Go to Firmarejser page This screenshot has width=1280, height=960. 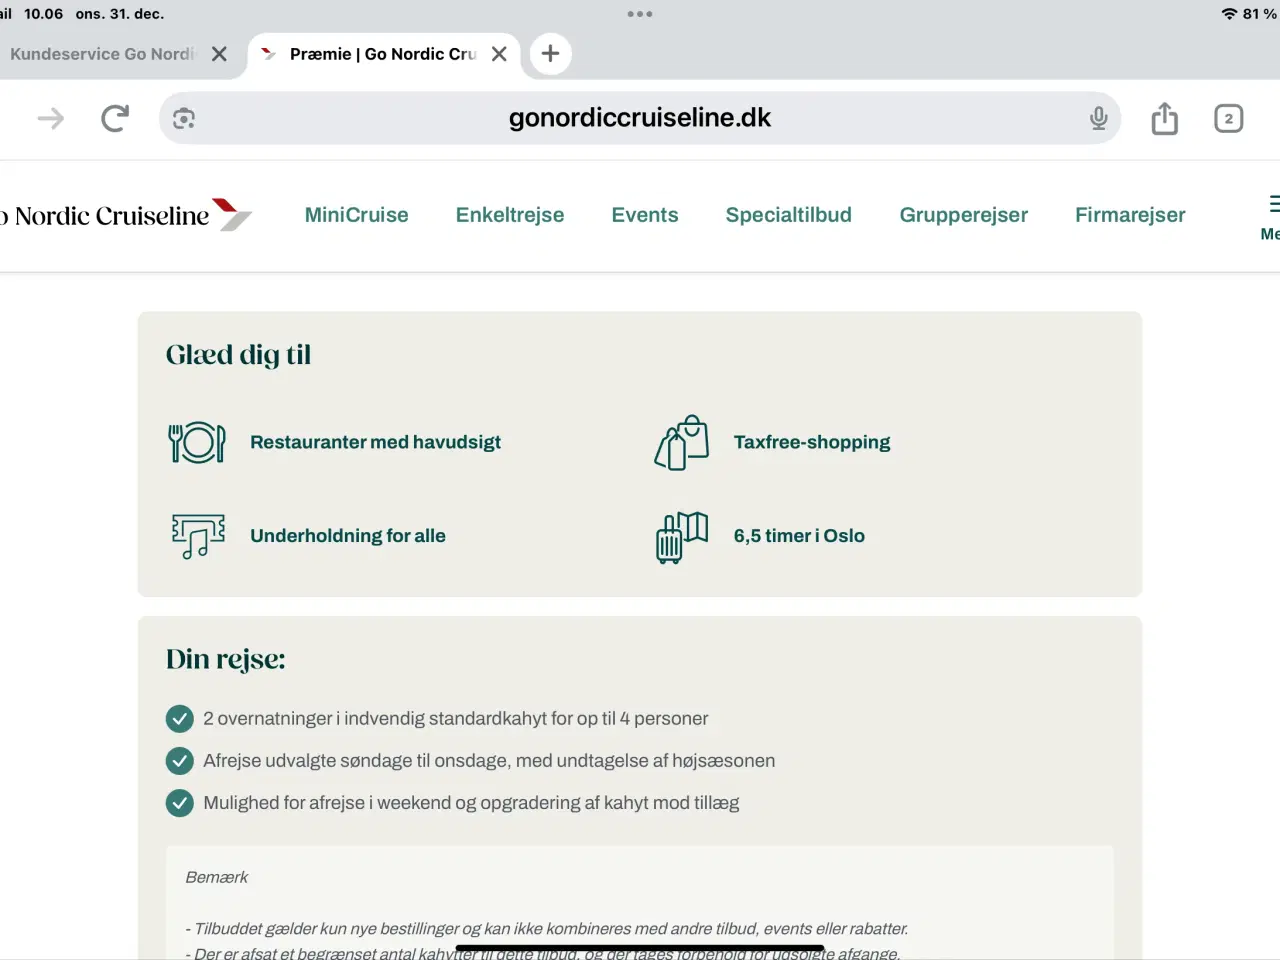(x=1130, y=215)
